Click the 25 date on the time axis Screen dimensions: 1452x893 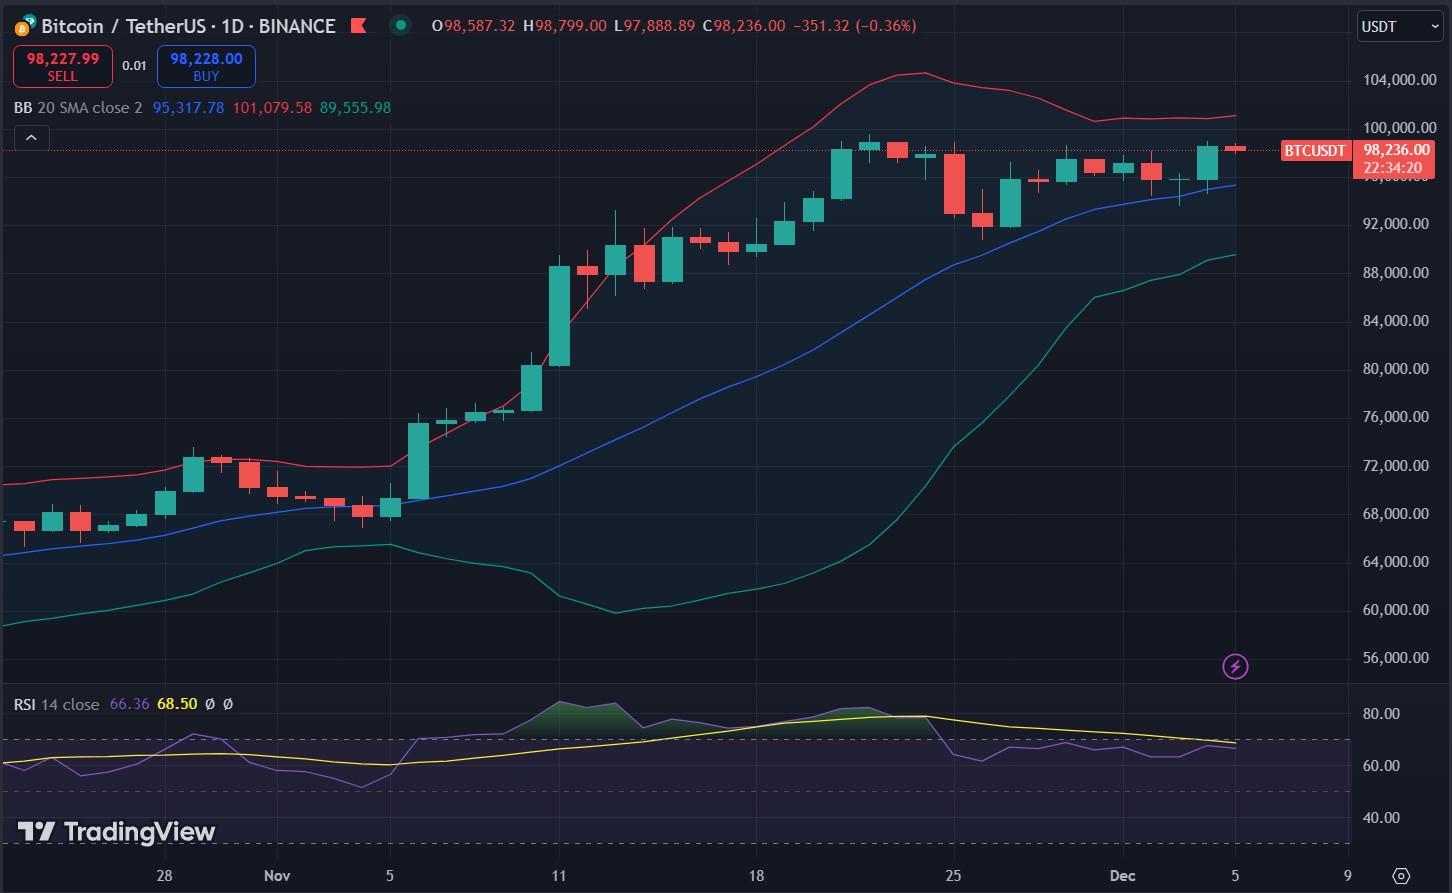pyautogui.click(x=953, y=876)
